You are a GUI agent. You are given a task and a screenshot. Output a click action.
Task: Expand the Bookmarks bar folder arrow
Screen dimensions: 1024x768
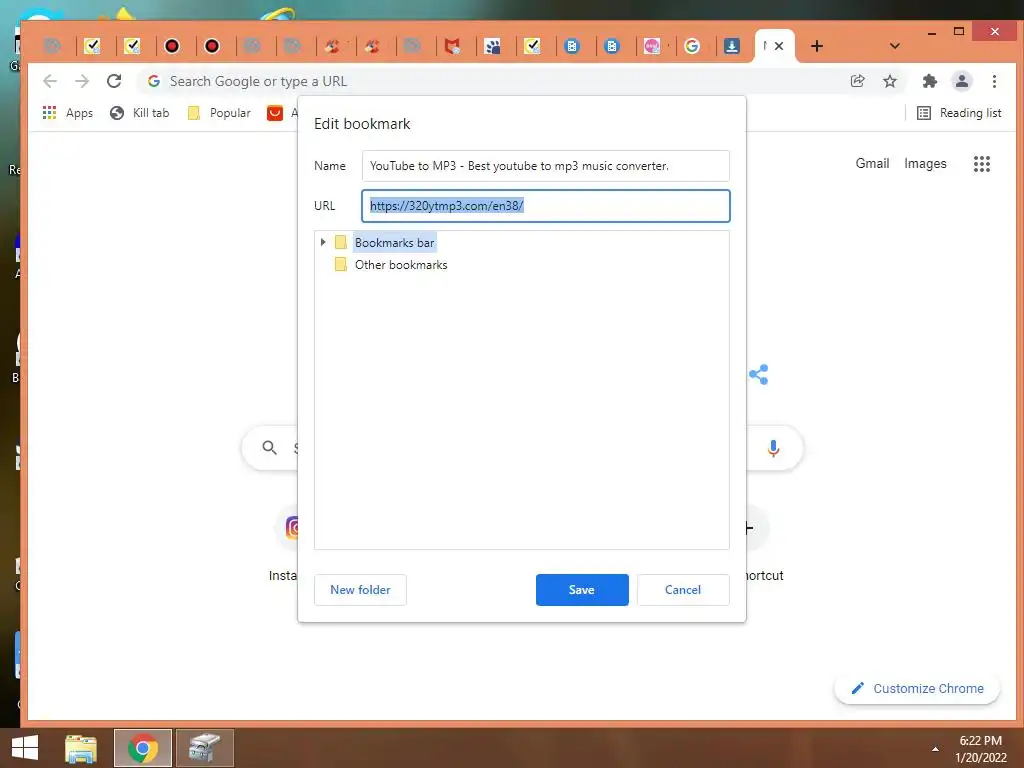point(323,242)
